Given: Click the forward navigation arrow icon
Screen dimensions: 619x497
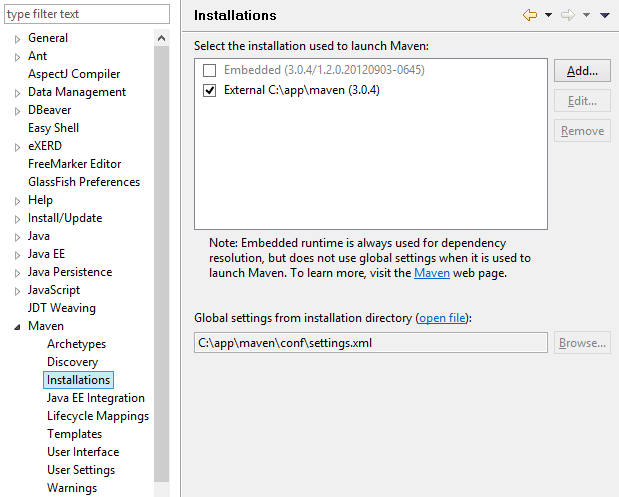Looking at the screenshot, I should (568, 15).
